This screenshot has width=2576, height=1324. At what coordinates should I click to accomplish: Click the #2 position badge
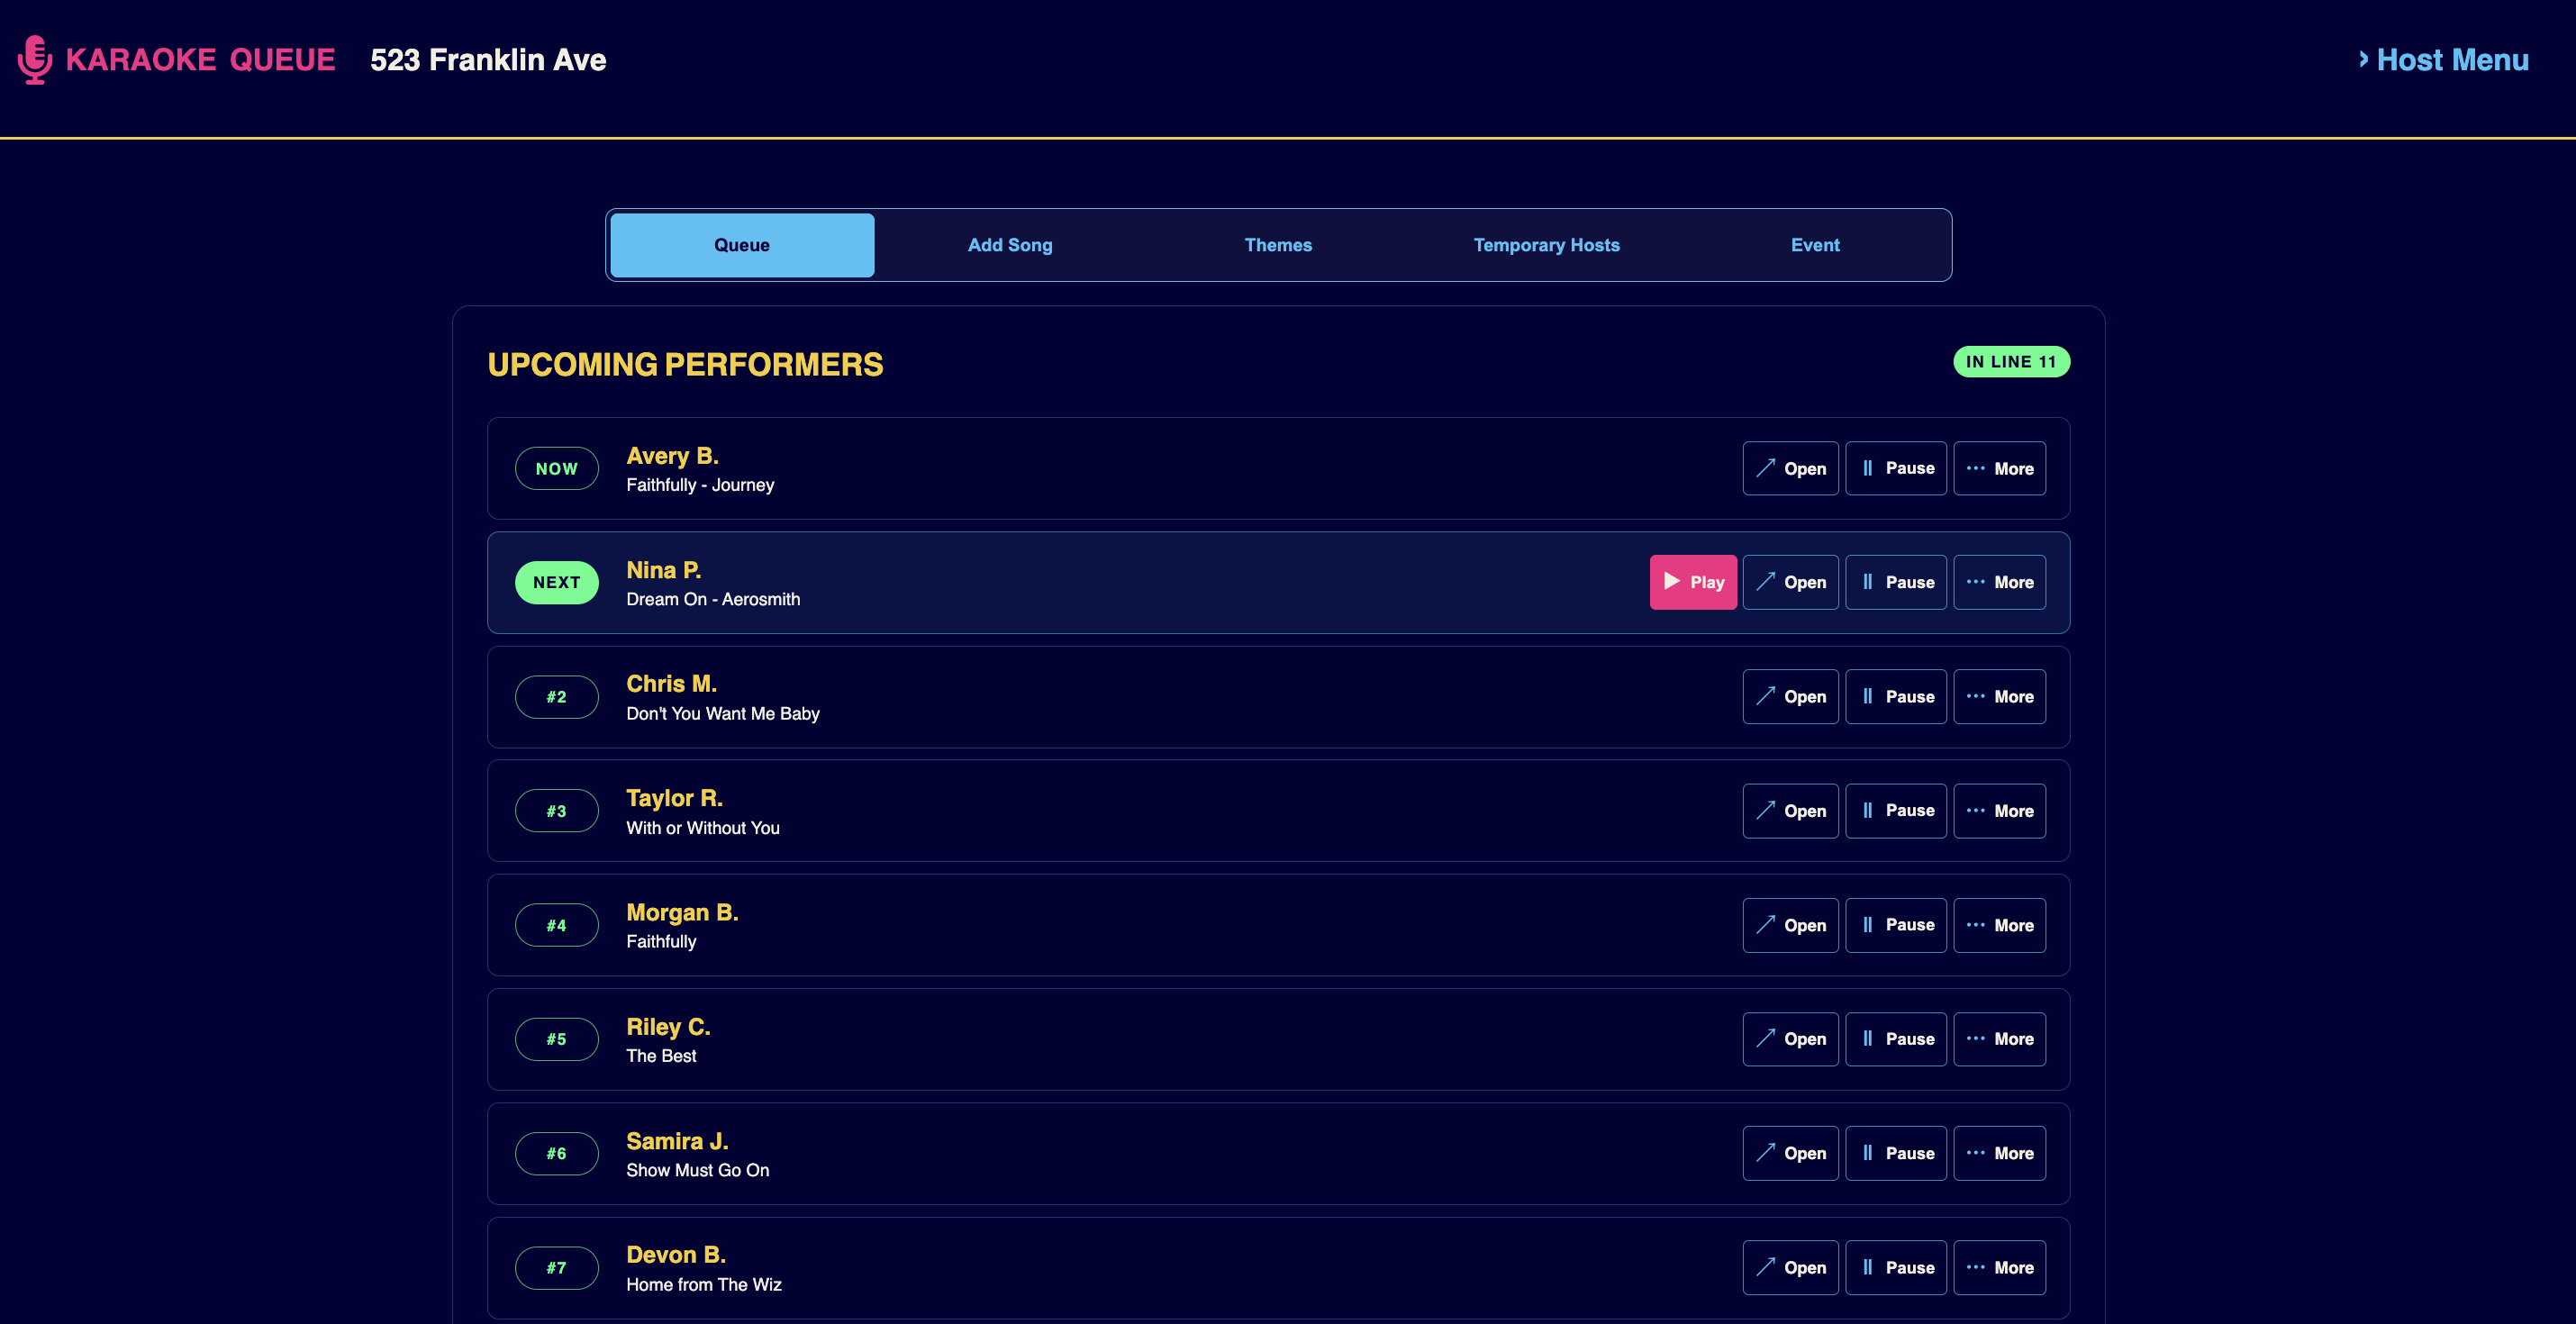[x=557, y=697]
